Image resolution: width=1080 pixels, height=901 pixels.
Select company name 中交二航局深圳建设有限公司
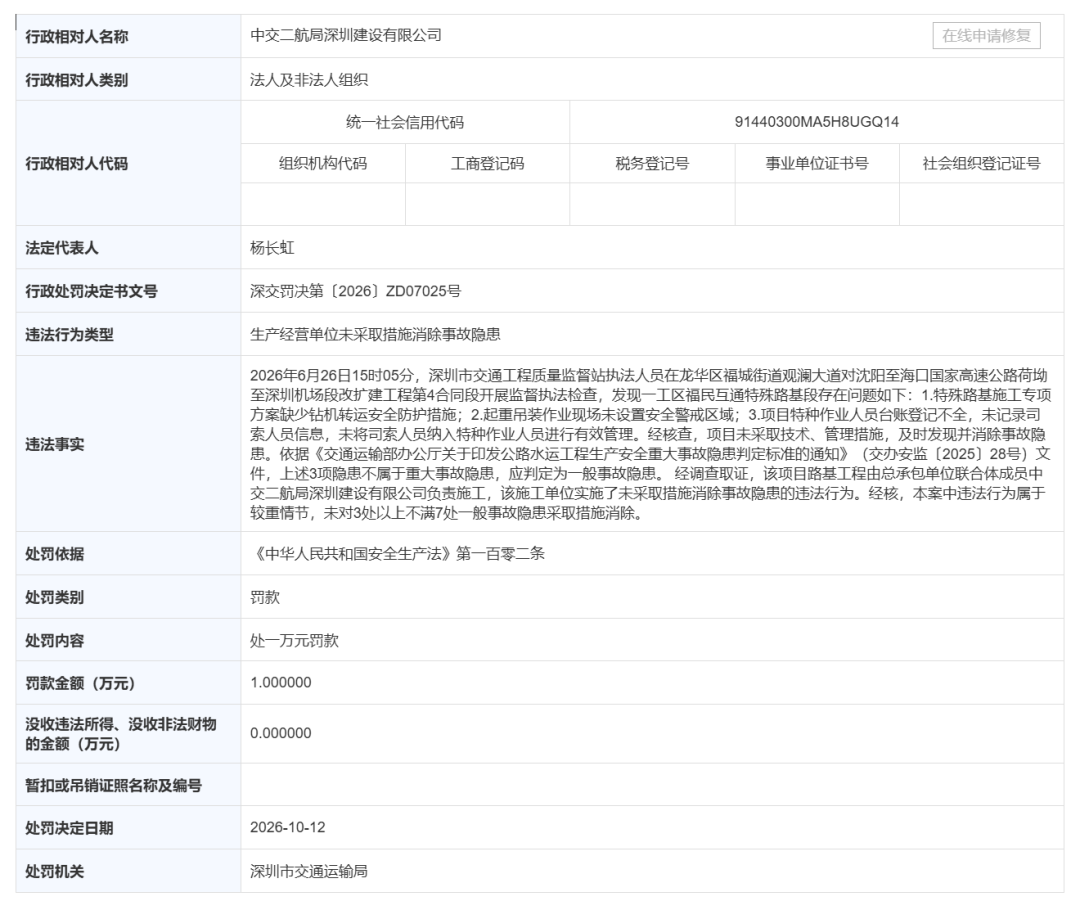[346, 35]
